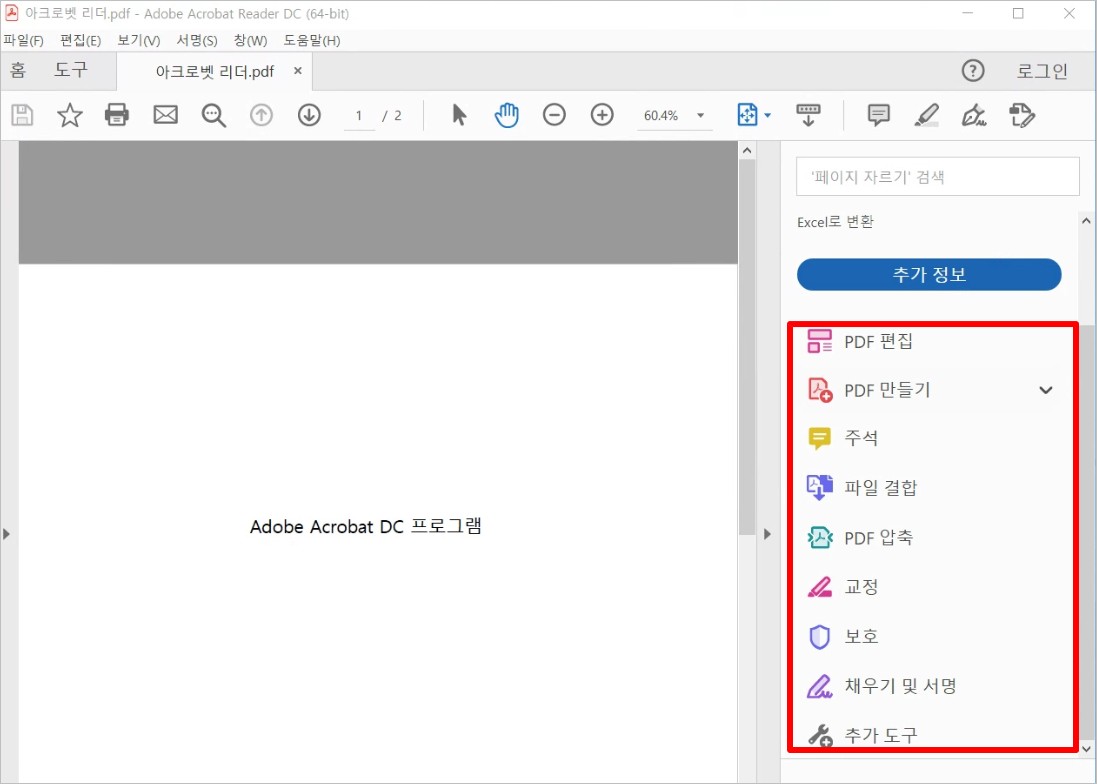Print the document using printer icon
The image size is (1097, 784).
[117, 115]
